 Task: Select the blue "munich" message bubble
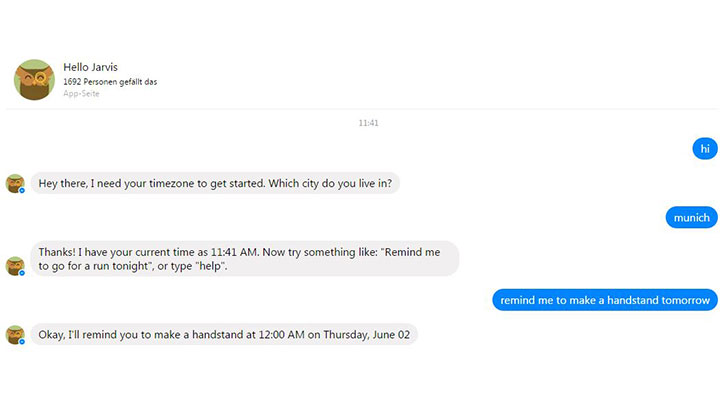(692, 218)
